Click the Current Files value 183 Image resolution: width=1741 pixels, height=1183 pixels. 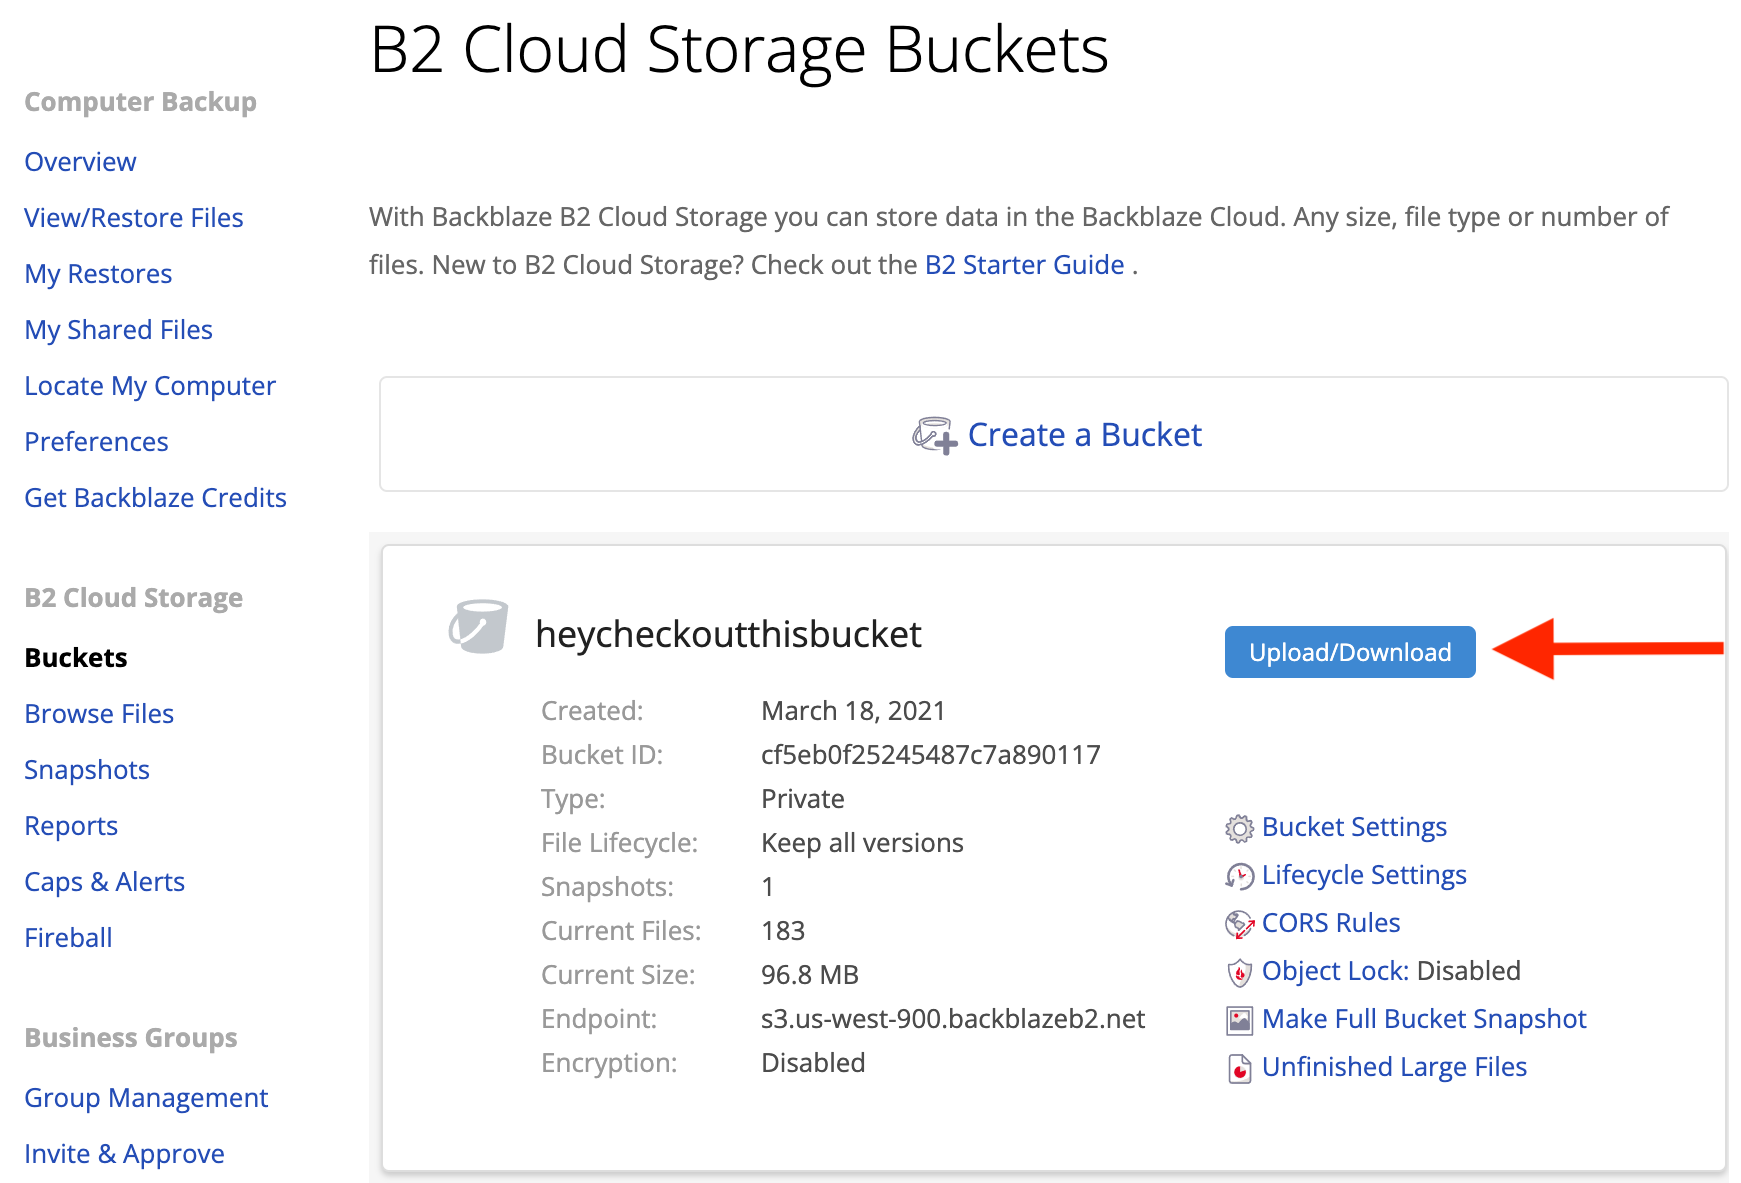click(783, 931)
